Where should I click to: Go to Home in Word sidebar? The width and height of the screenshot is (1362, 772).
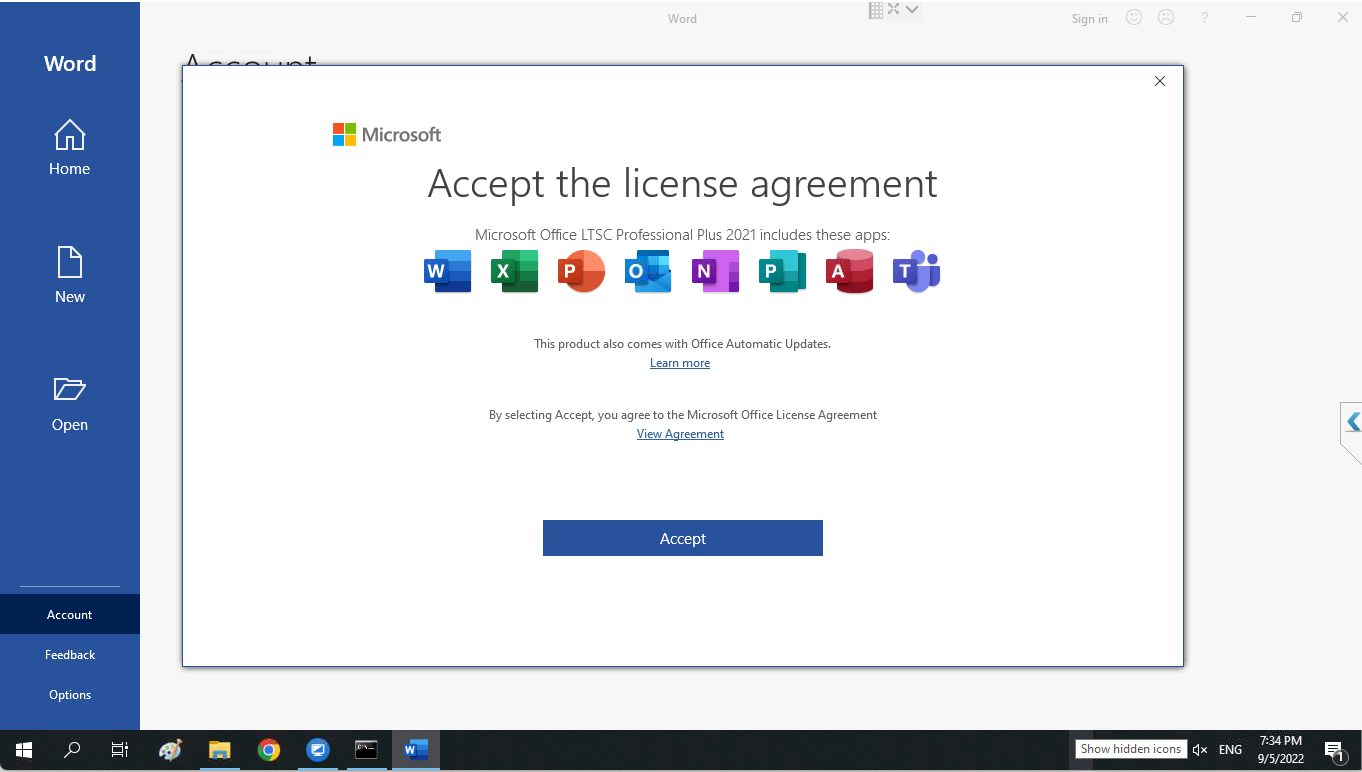[70, 148]
